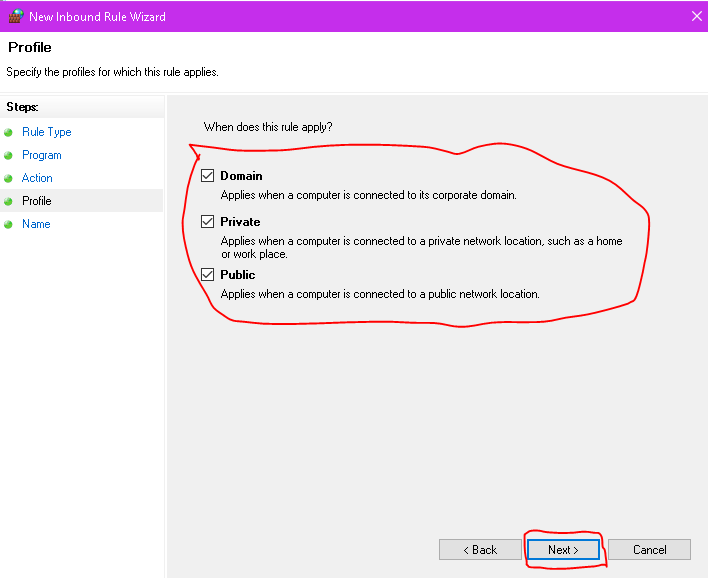Click the green bullet beside Rule Type
This screenshot has height=578, width=708.
[x=8, y=132]
